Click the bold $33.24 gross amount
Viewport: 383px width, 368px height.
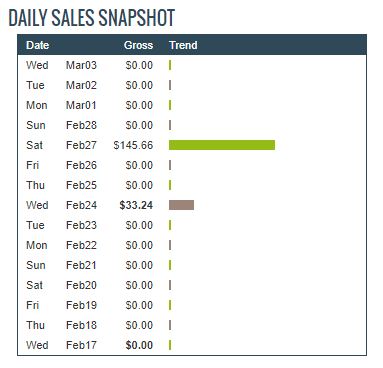(x=136, y=205)
